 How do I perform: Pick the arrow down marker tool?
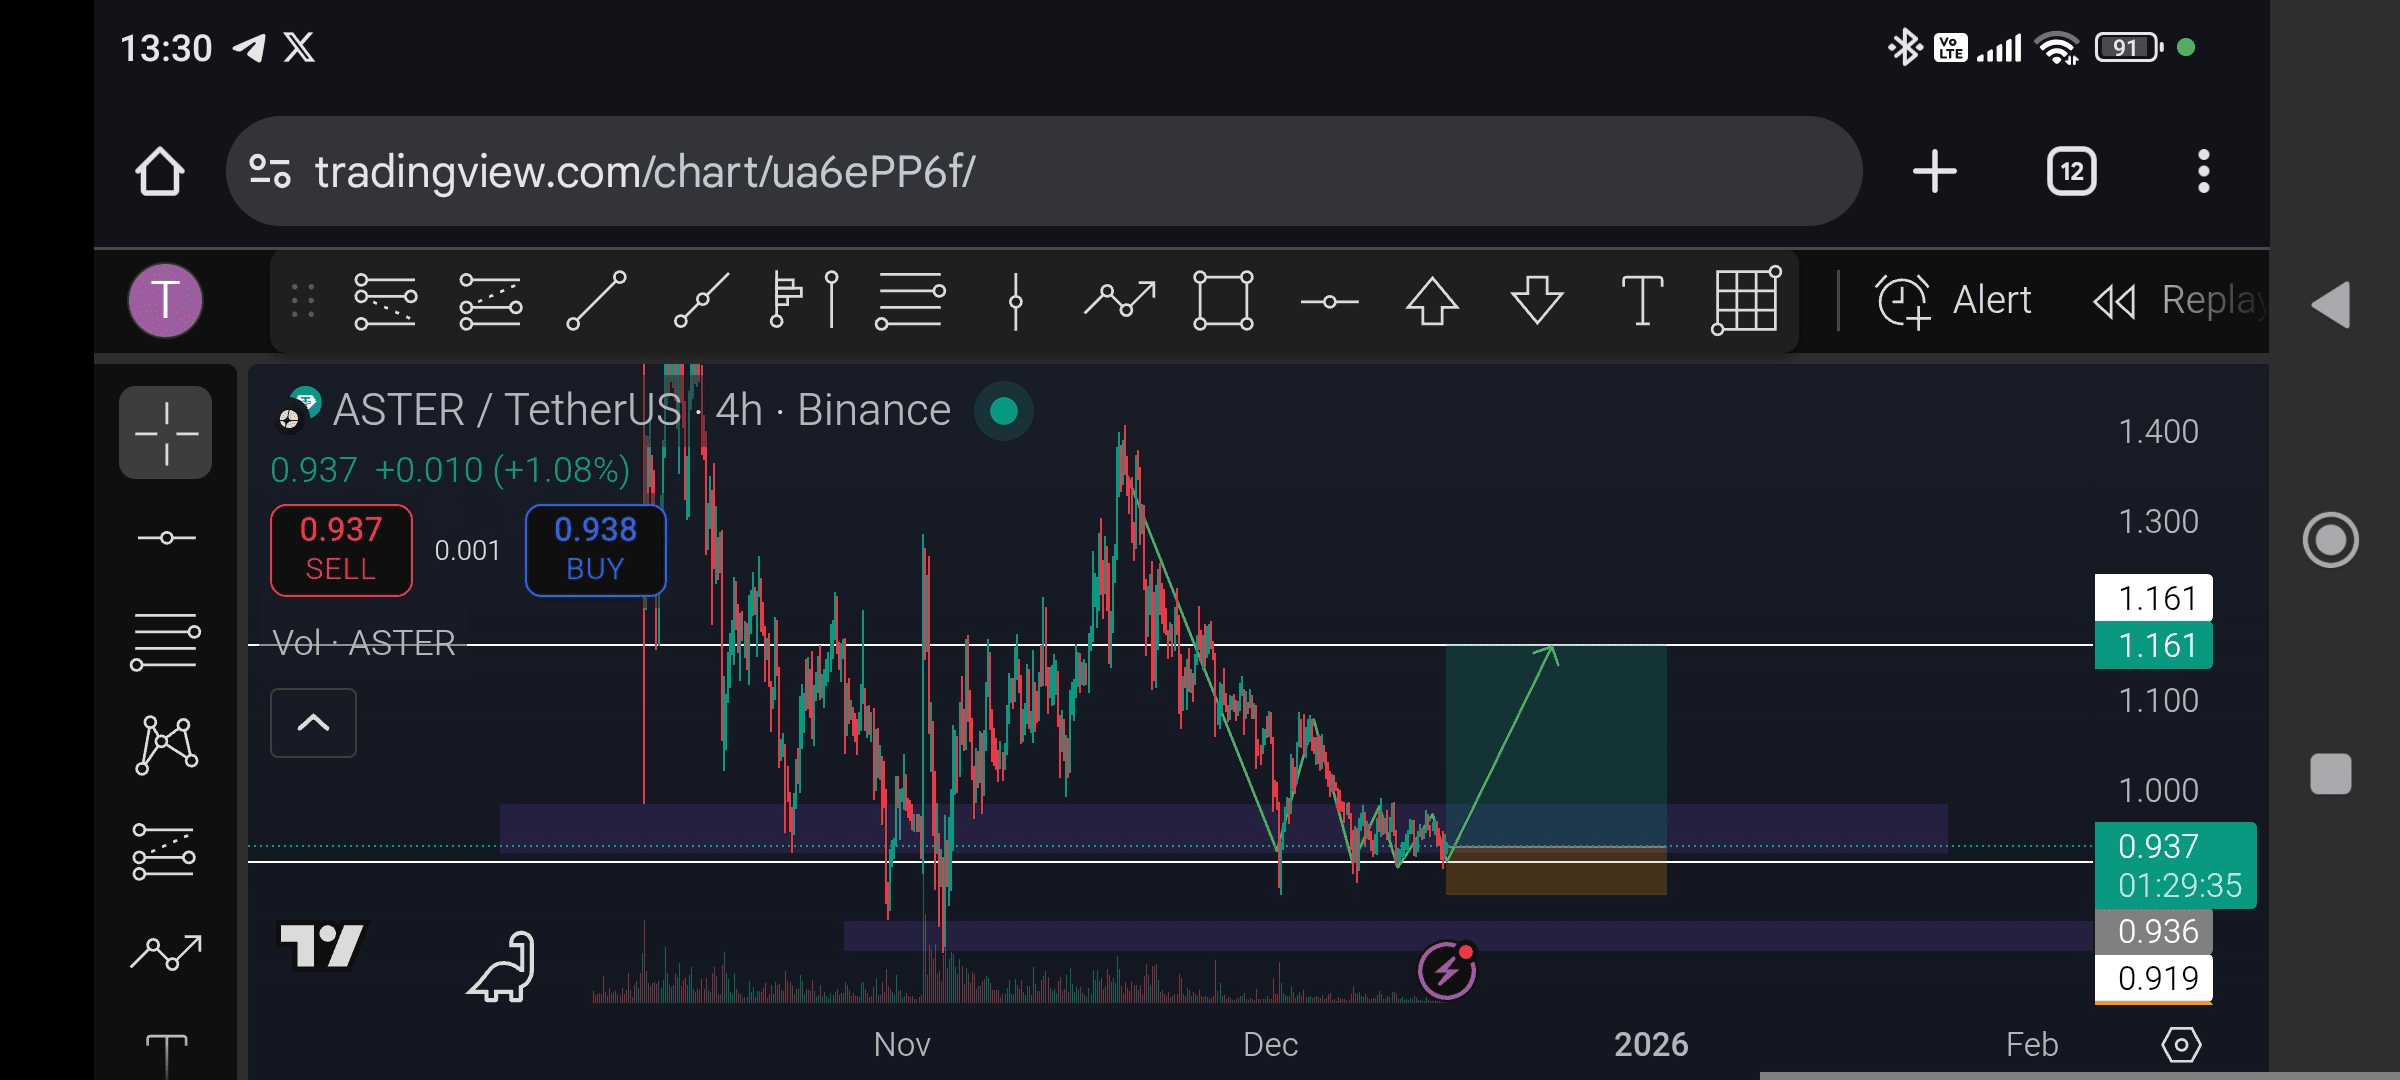pyautogui.click(x=1537, y=300)
